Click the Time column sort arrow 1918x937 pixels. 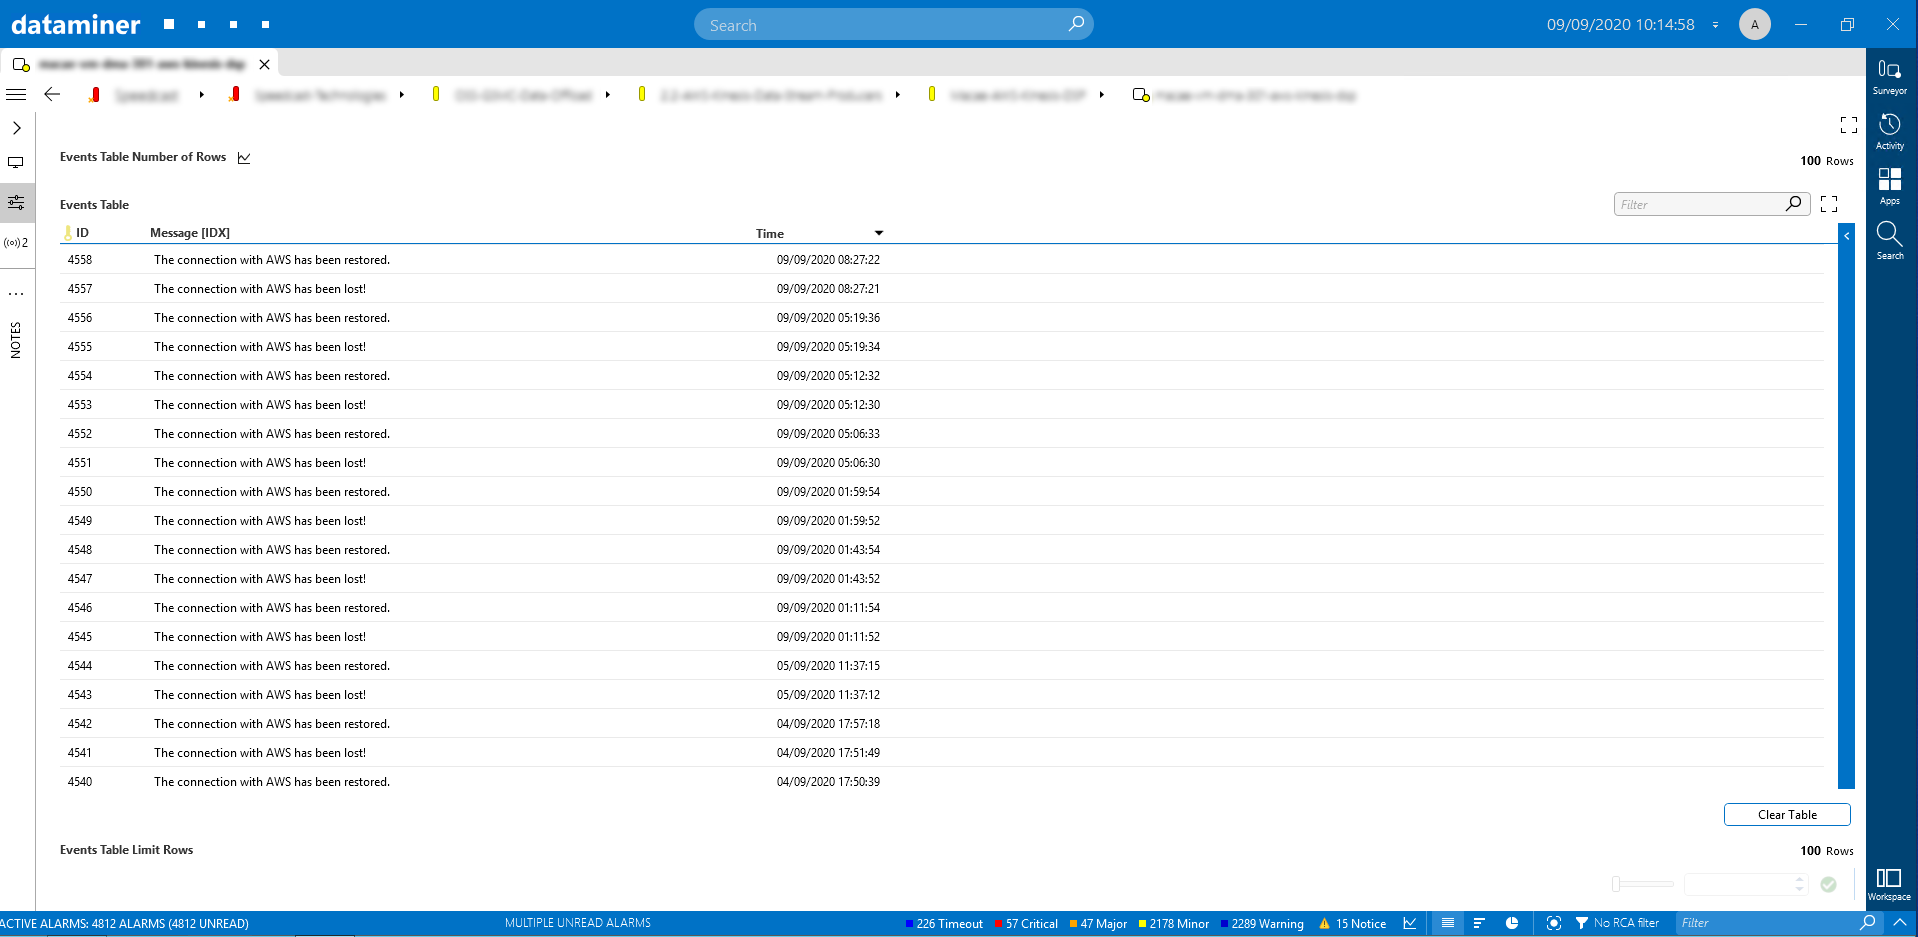(x=879, y=233)
